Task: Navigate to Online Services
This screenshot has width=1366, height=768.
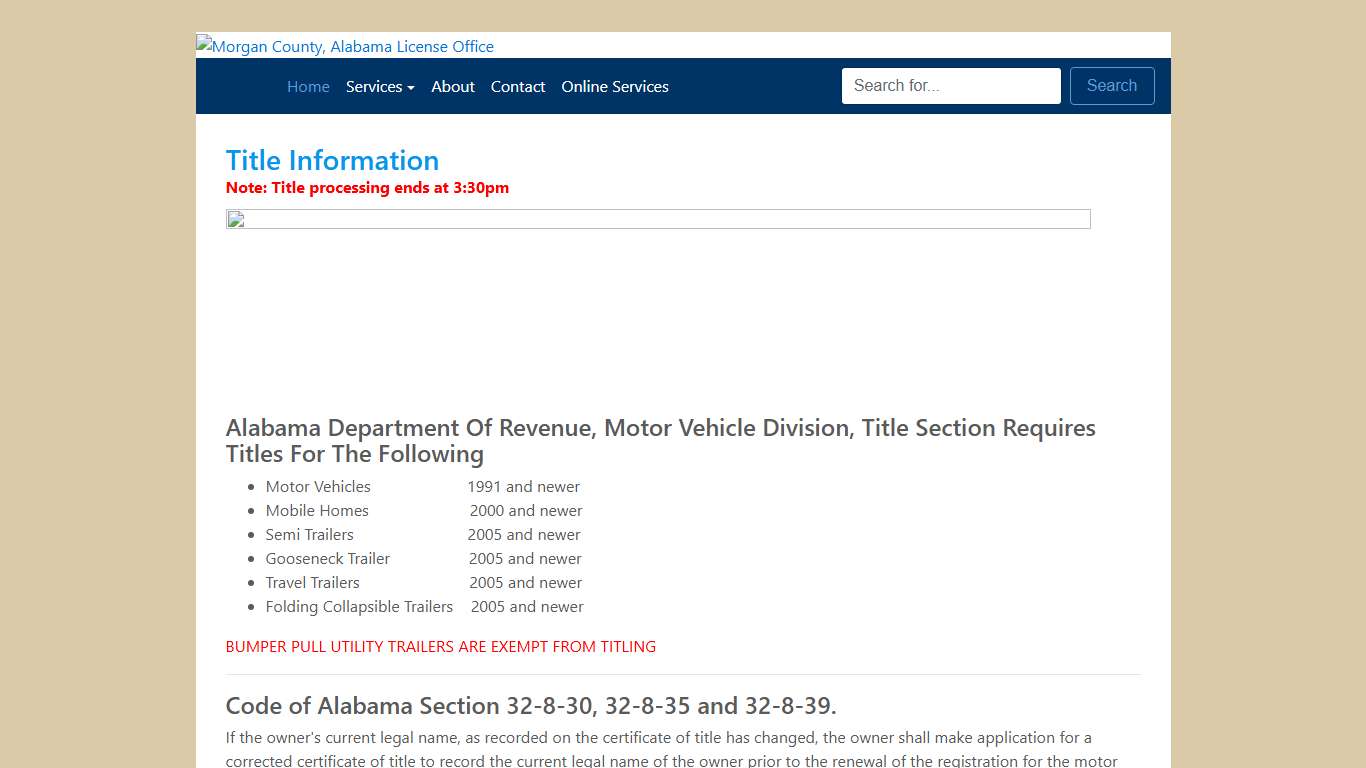Action: point(614,87)
